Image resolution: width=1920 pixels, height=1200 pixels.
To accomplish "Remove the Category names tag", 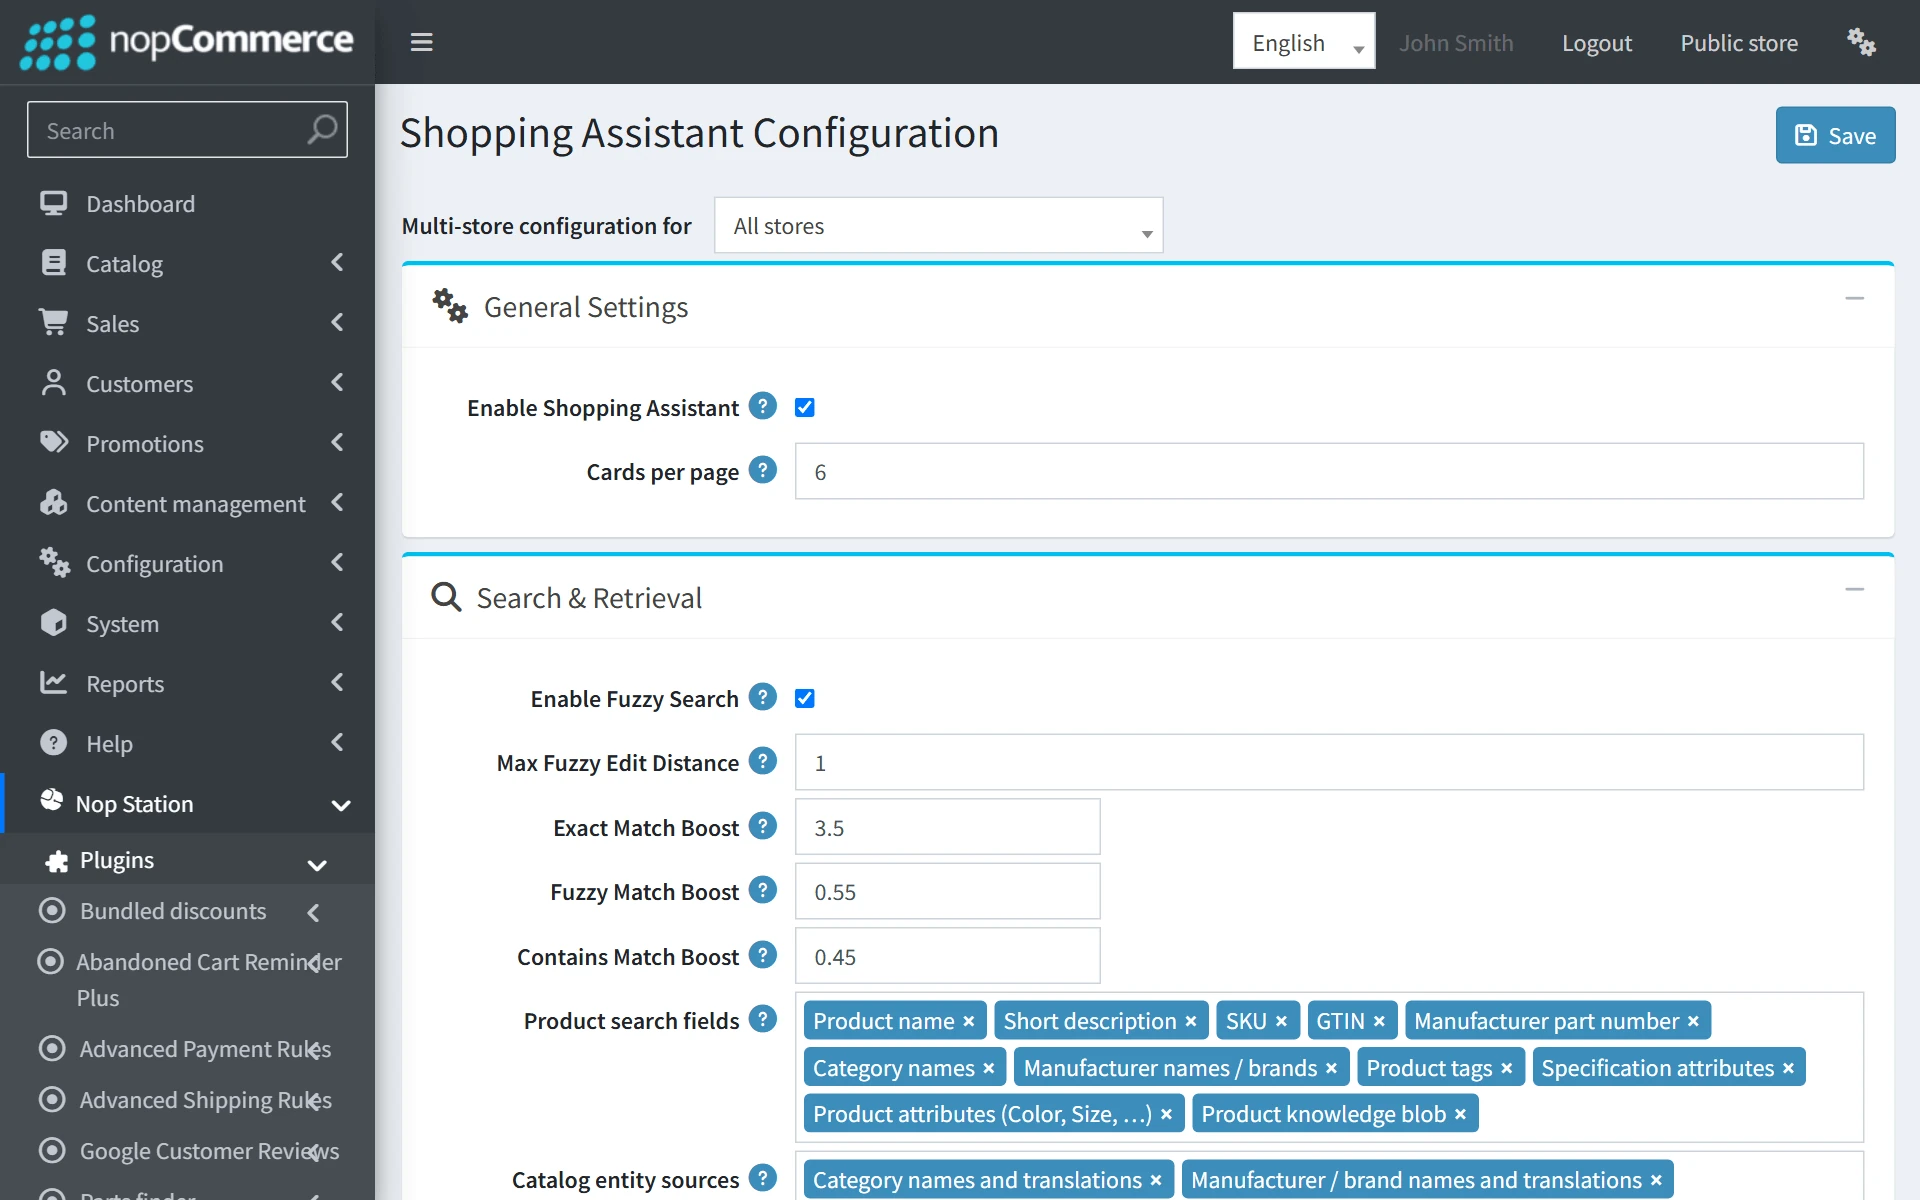I will point(988,1068).
